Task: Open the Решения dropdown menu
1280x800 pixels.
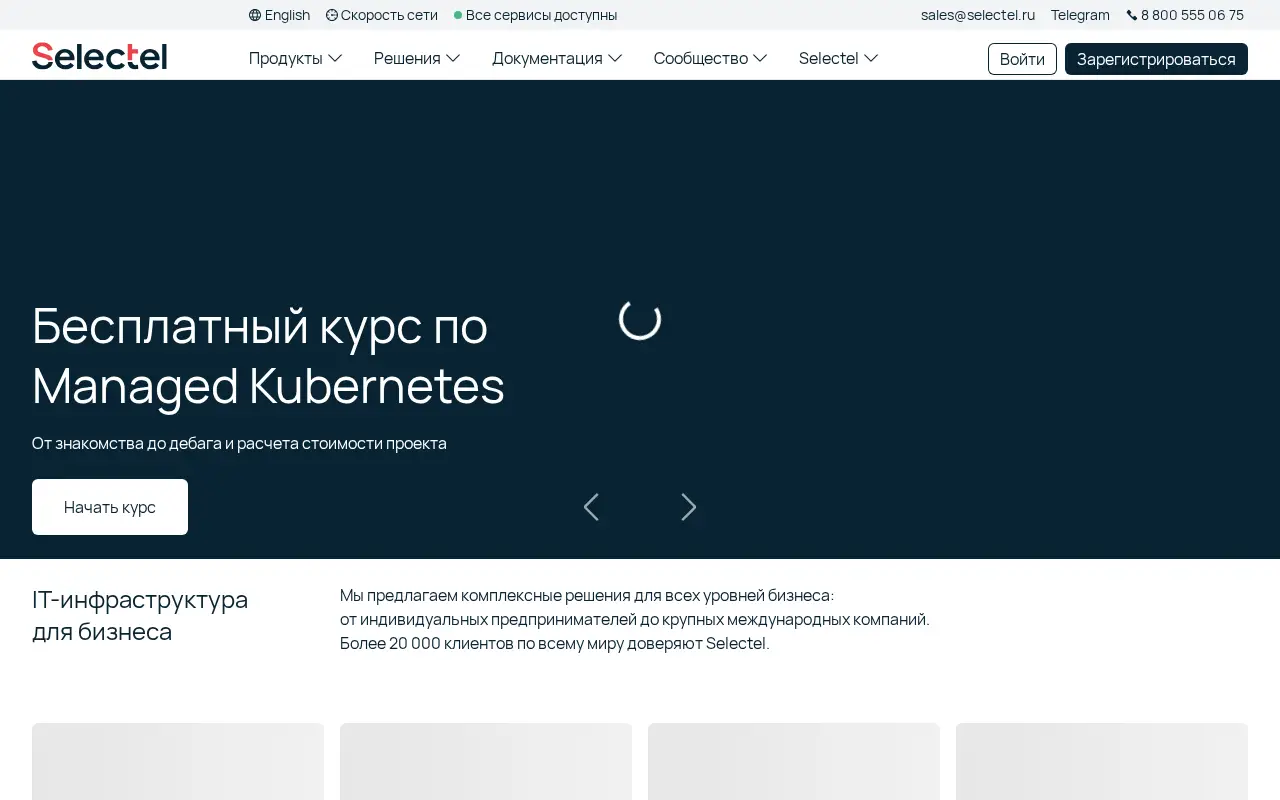Action: point(417,58)
